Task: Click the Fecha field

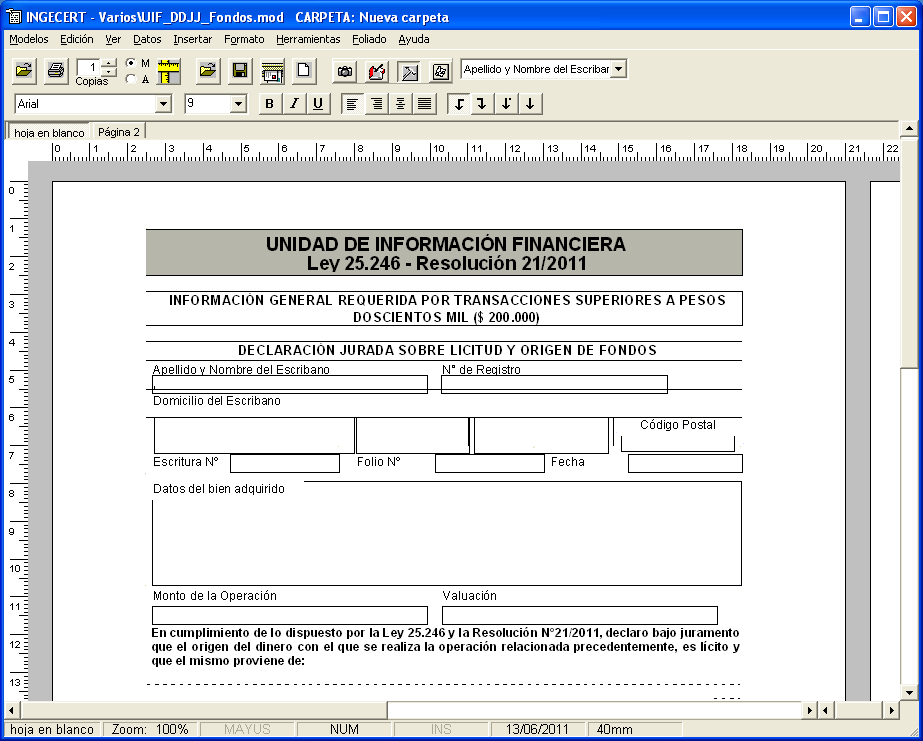Action: (685, 463)
